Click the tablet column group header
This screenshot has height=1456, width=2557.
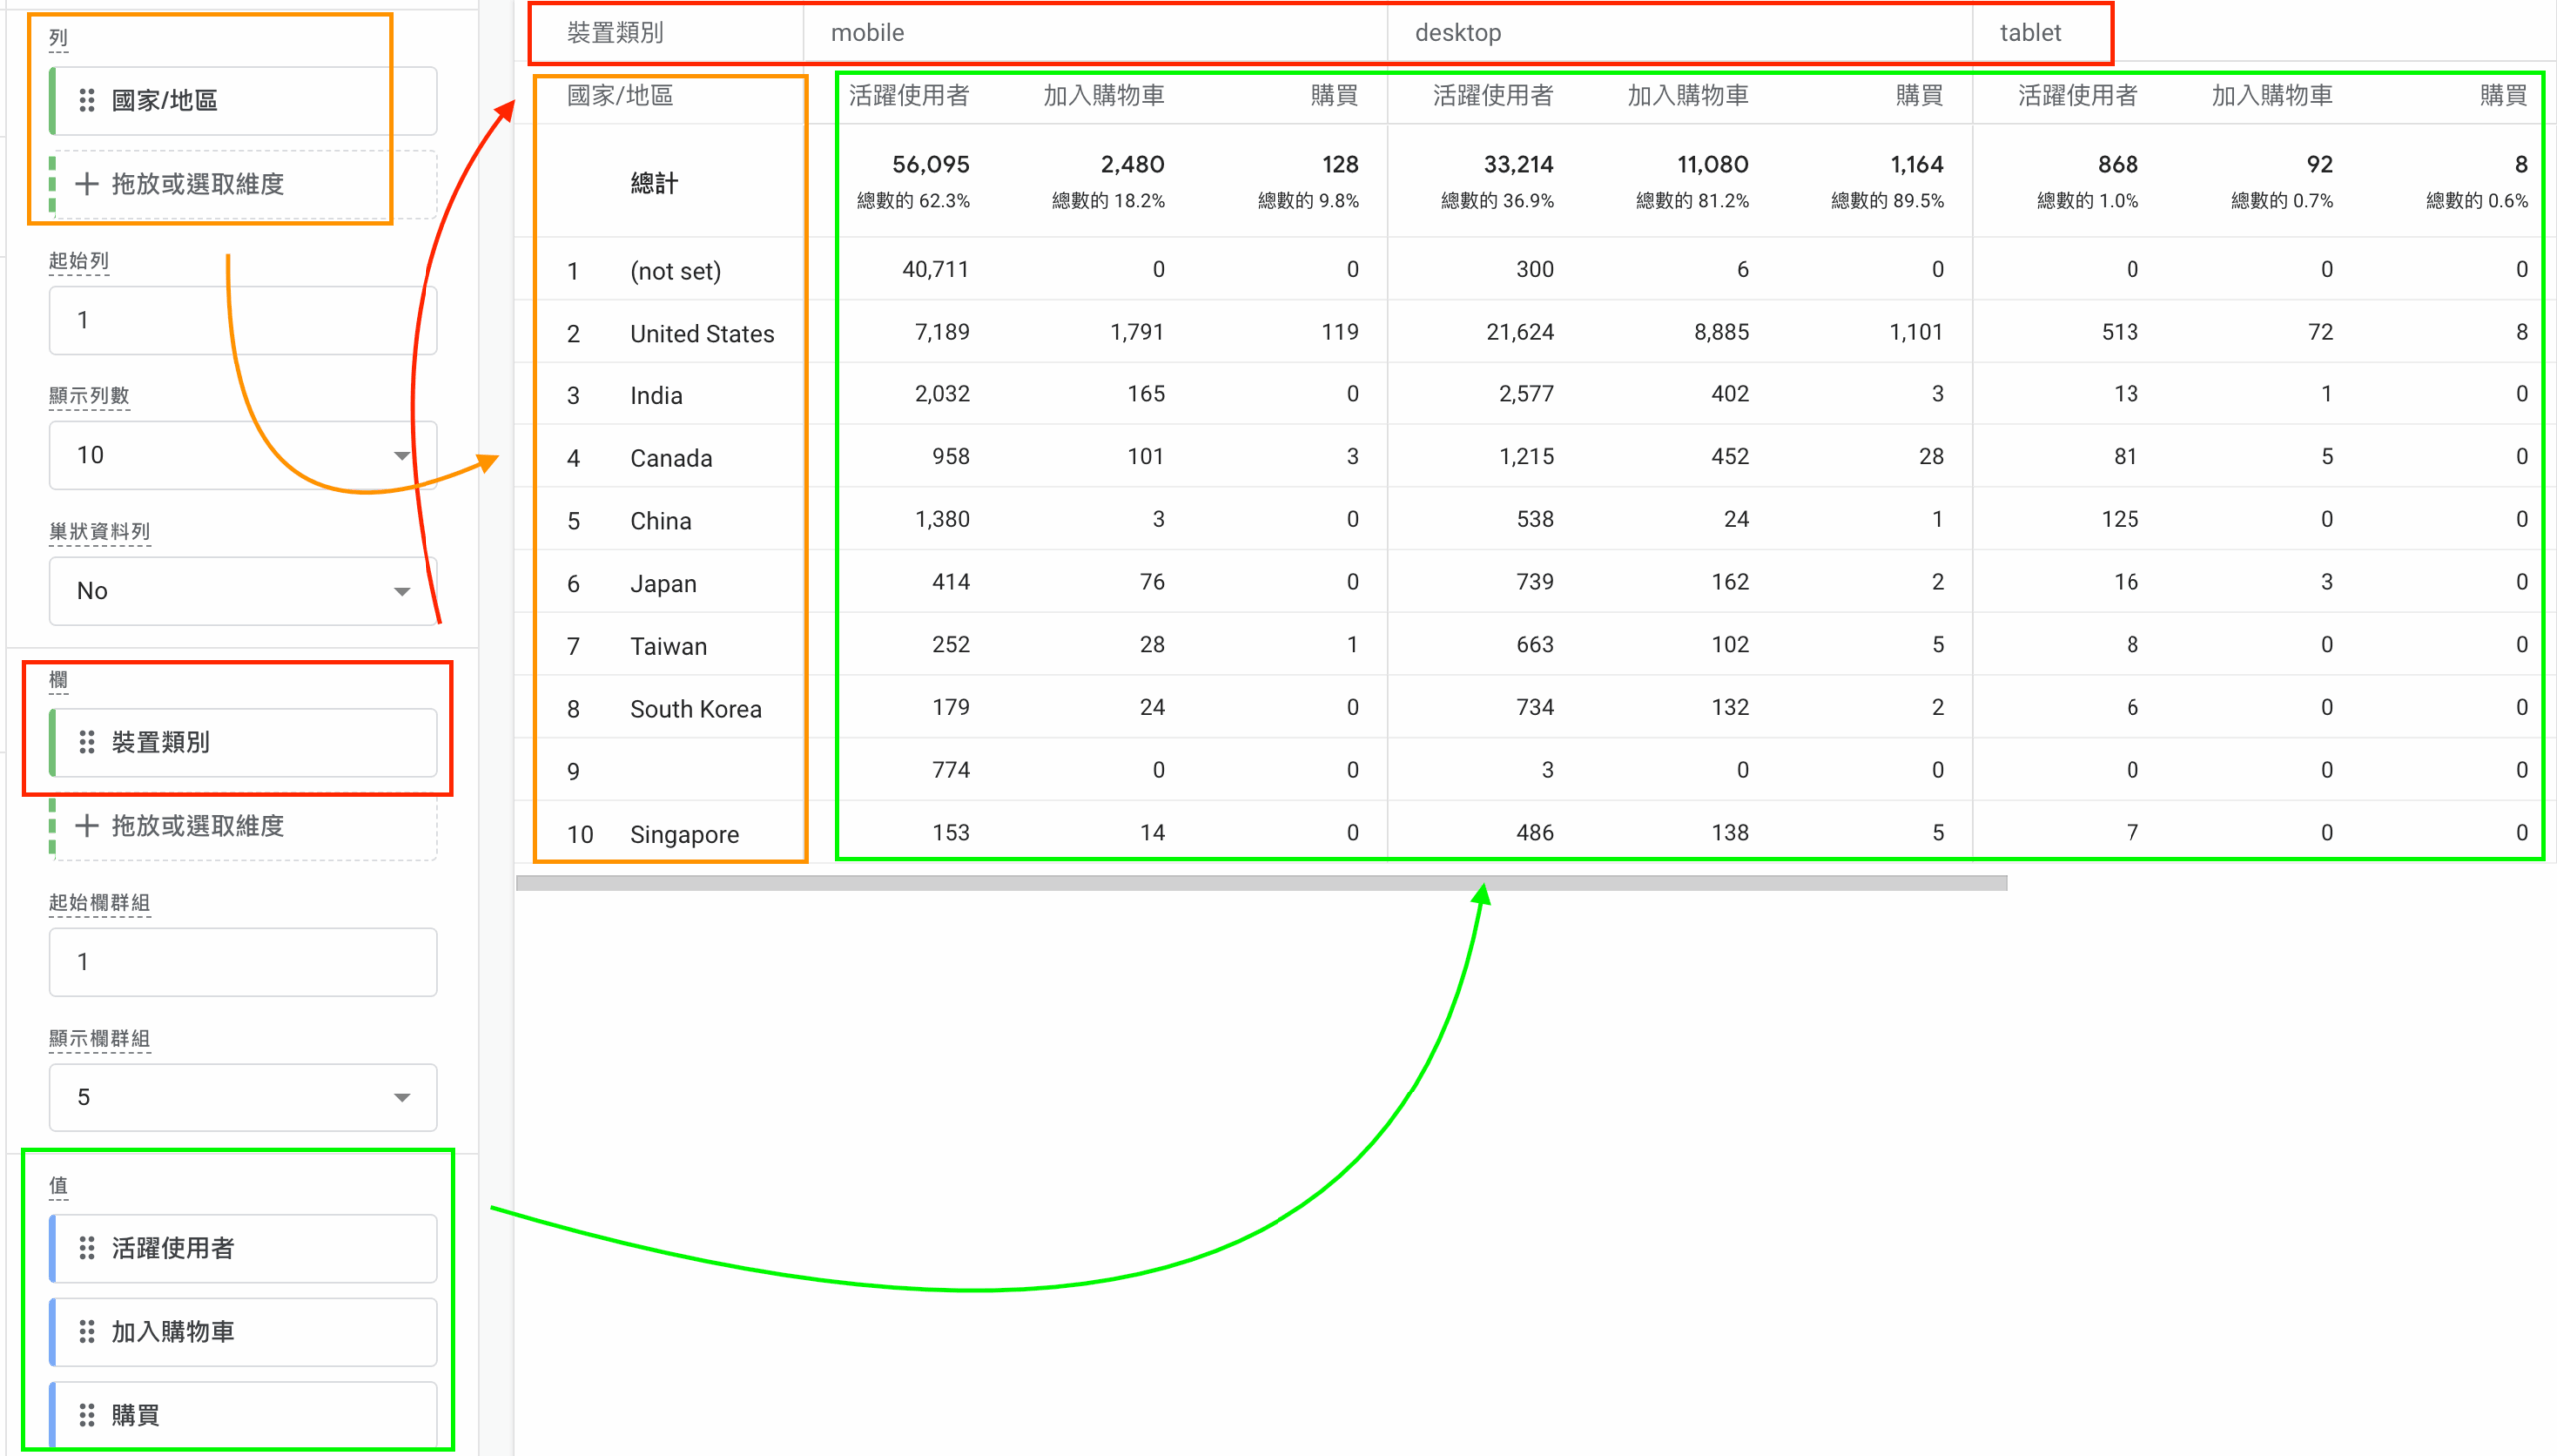[x=2030, y=33]
